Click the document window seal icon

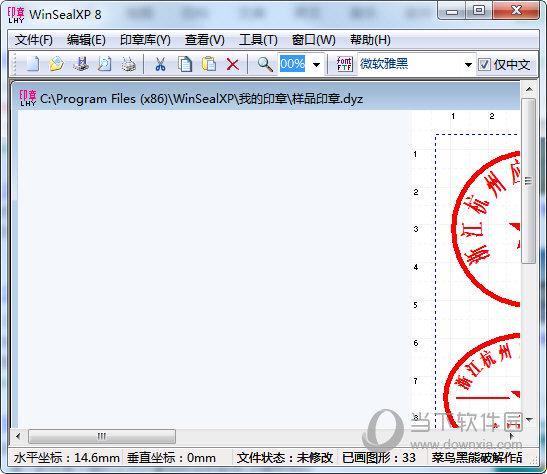pyautogui.click(x=28, y=98)
